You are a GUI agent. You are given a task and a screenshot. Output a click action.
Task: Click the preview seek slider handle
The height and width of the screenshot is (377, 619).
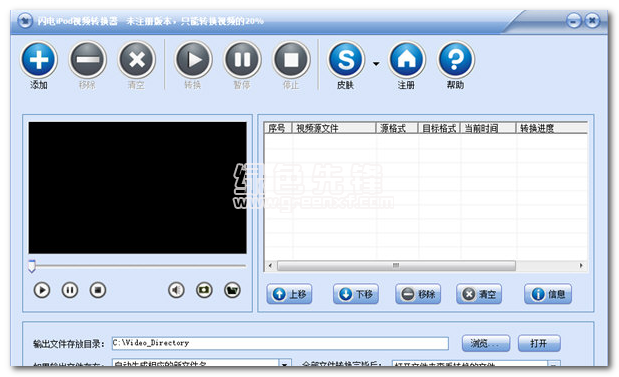click(x=32, y=266)
